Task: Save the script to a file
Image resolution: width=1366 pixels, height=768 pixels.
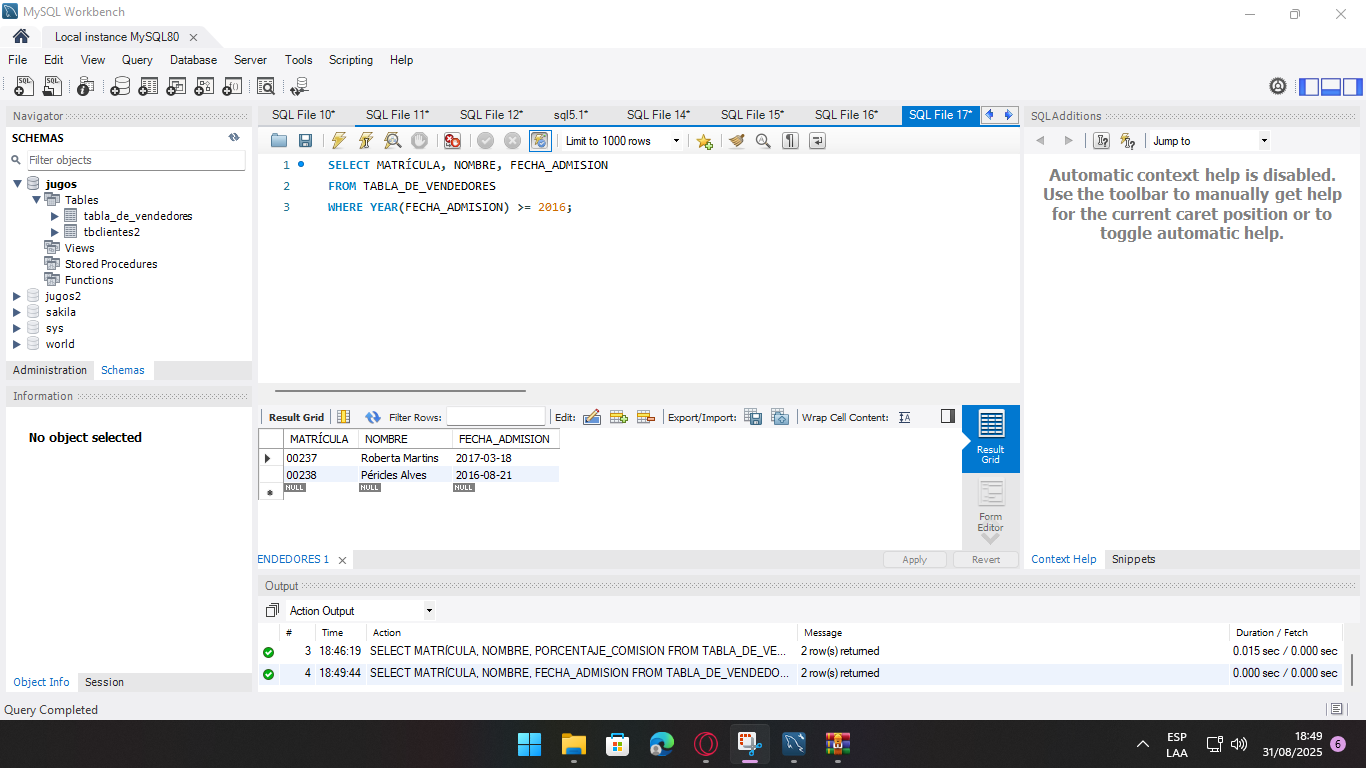Action: (x=305, y=141)
